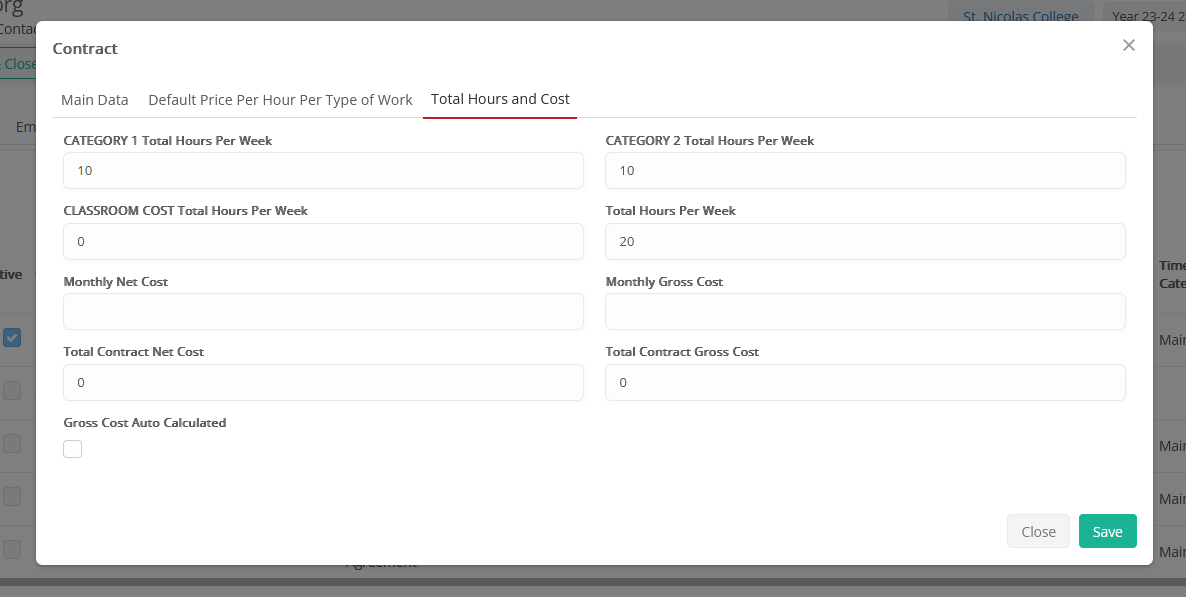Screen dimensions: 1186x597
Task: Click the CATEGORY 2 Total Hours field
Action: tap(865, 171)
